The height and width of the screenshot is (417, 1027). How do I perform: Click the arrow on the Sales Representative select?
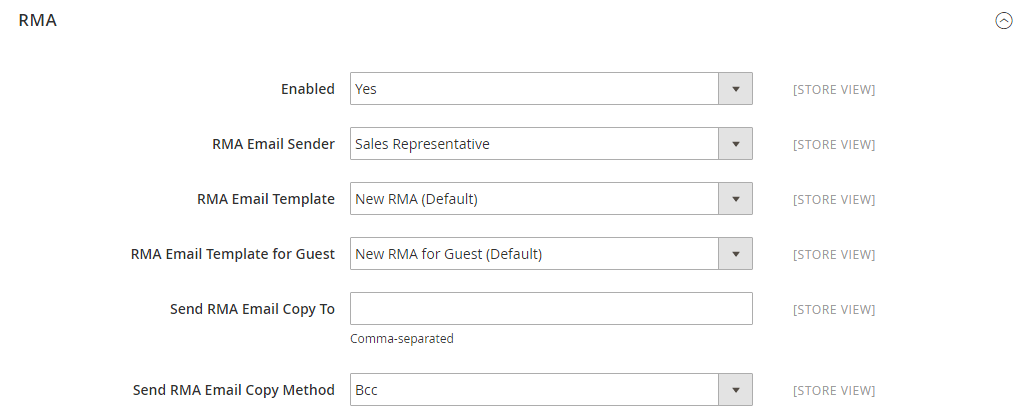[735, 144]
